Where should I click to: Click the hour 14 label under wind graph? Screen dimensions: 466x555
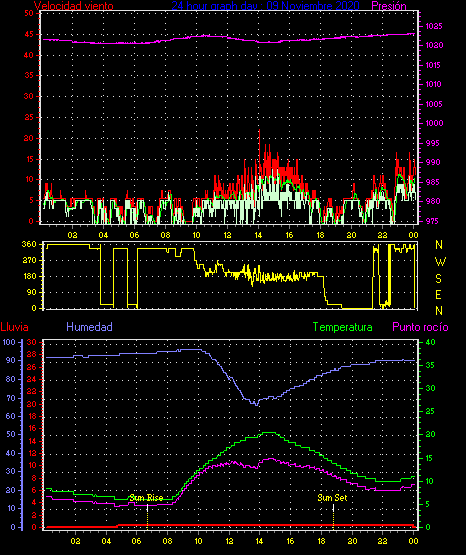[x=258, y=235]
